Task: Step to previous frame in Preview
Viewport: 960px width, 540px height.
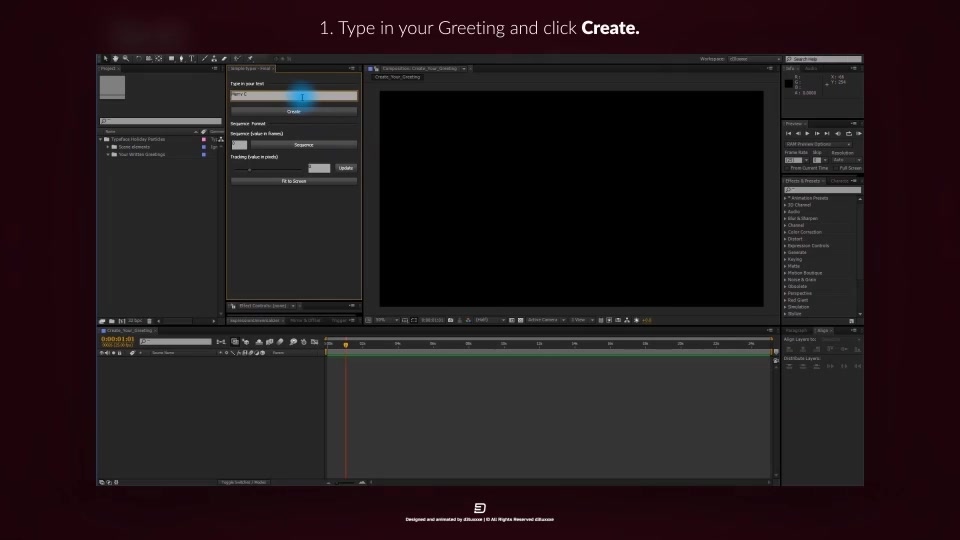Action: tap(798, 133)
